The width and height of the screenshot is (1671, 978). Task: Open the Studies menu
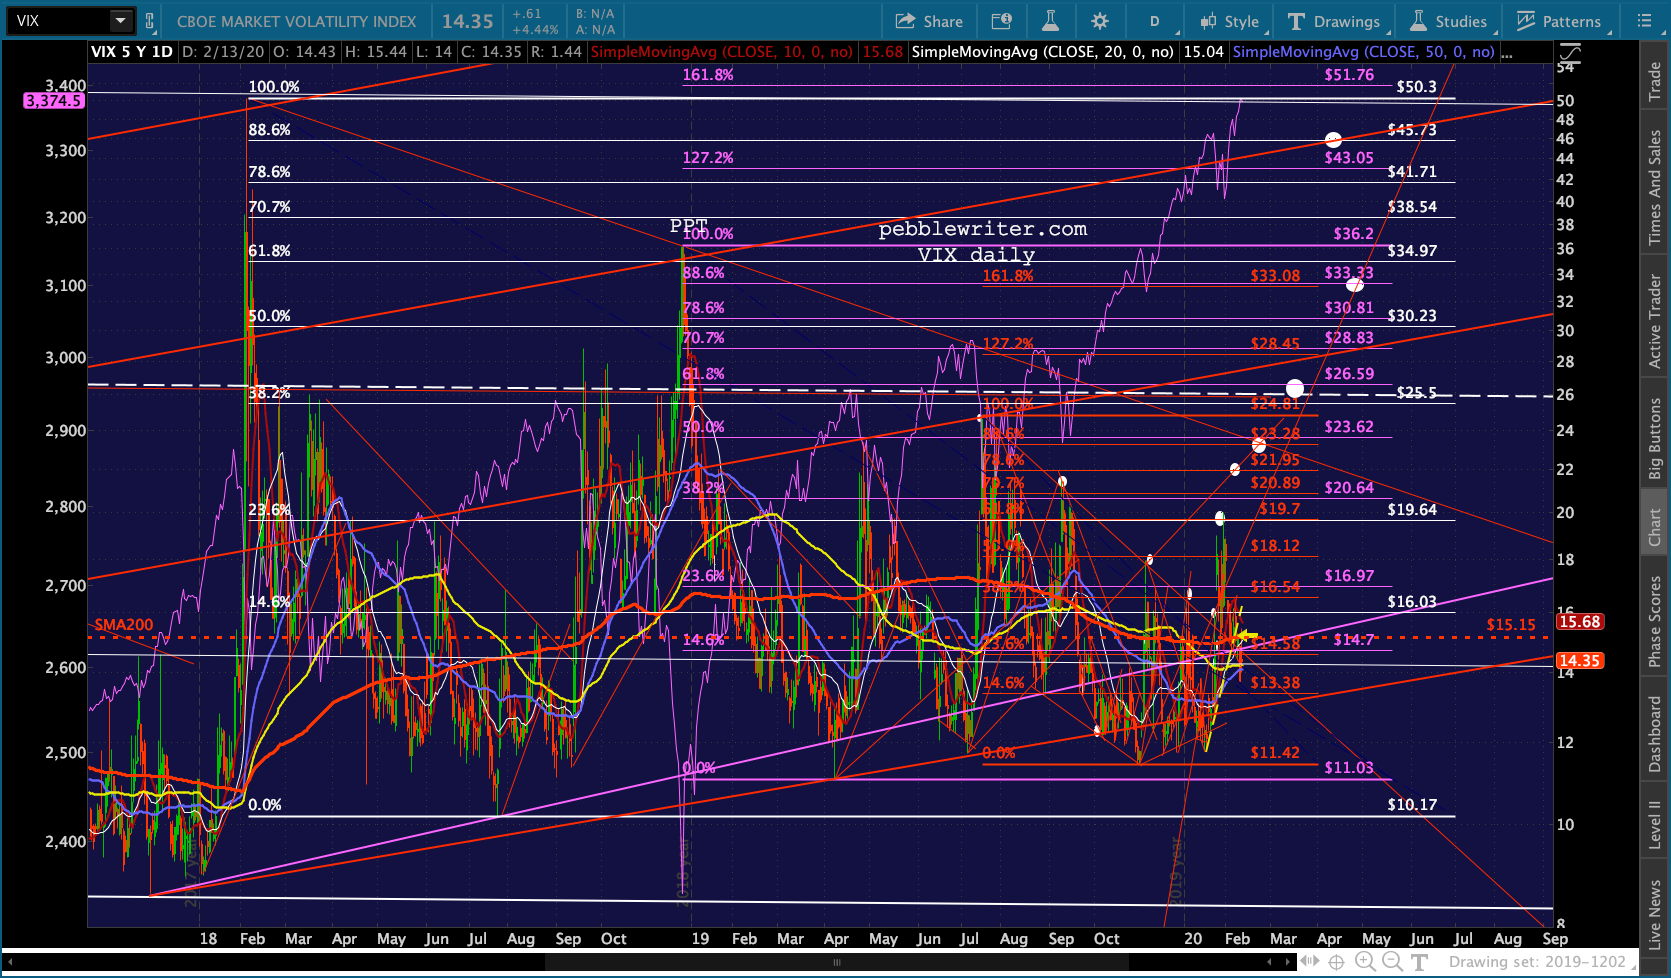click(1449, 21)
